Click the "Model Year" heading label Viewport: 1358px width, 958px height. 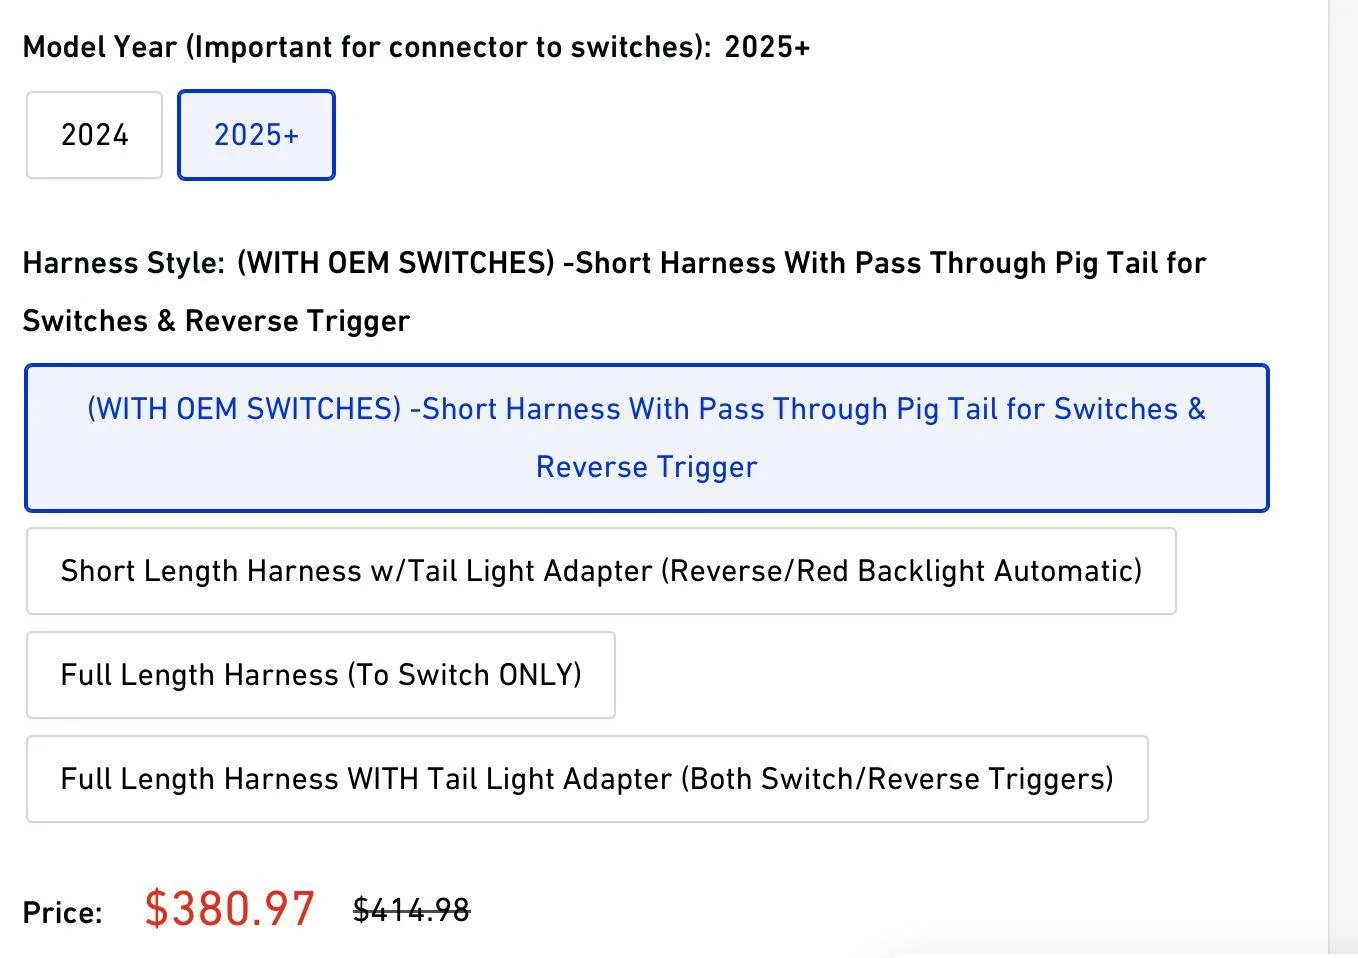click(99, 47)
